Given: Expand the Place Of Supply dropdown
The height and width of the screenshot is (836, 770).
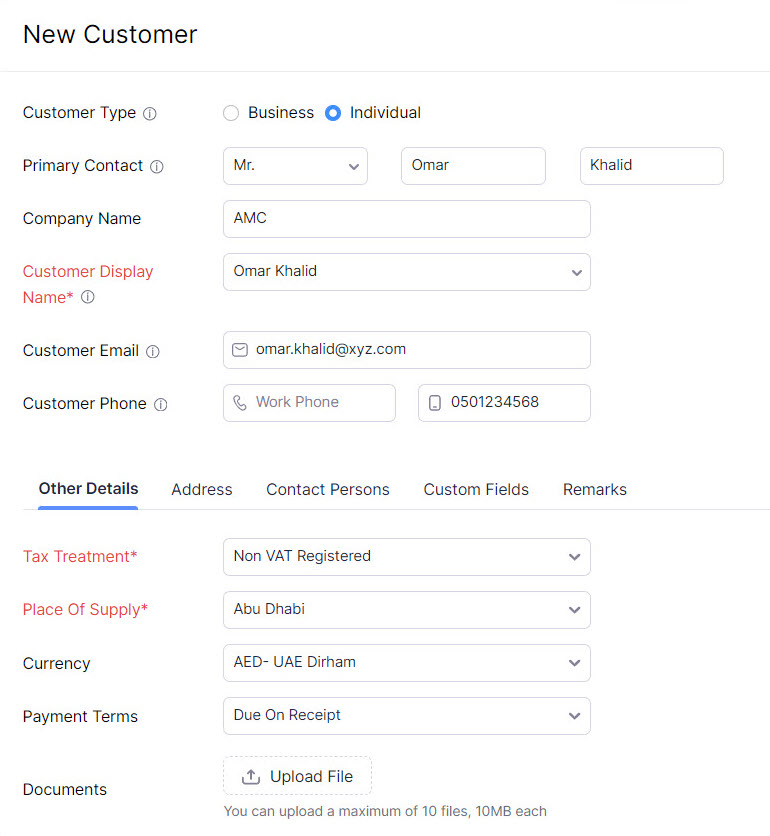Looking at the screenshot, I should pos(406,610).
